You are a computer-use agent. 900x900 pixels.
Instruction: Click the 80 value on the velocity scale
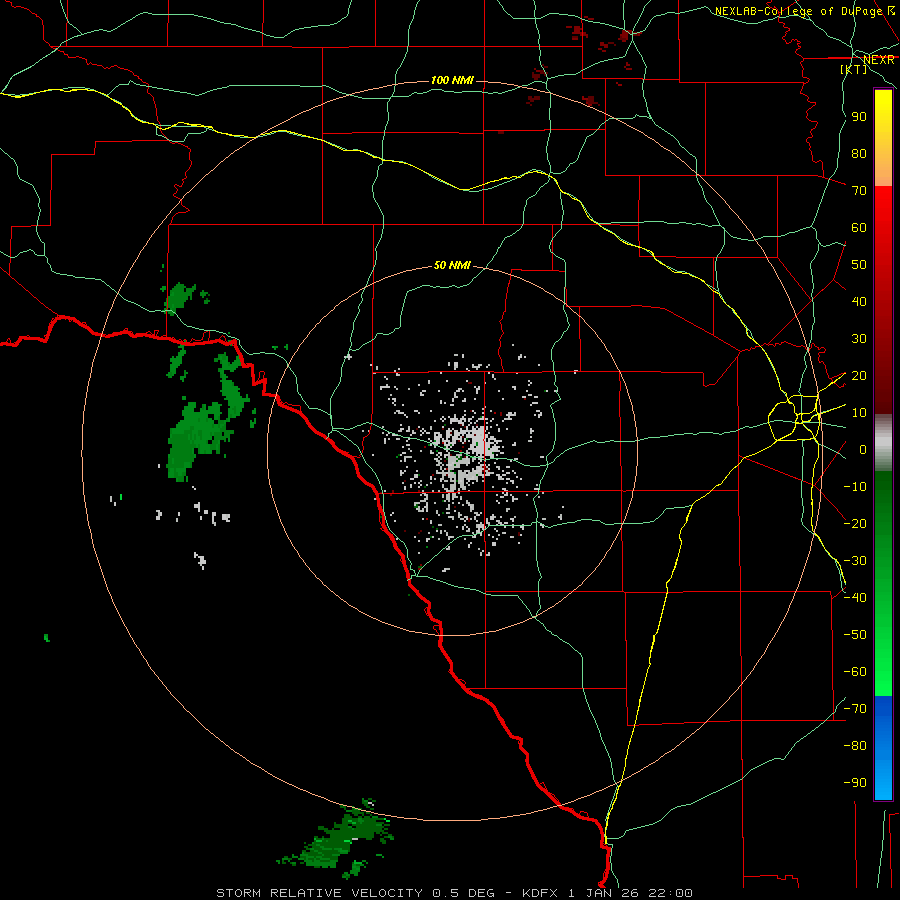click(x=859, y=153)
